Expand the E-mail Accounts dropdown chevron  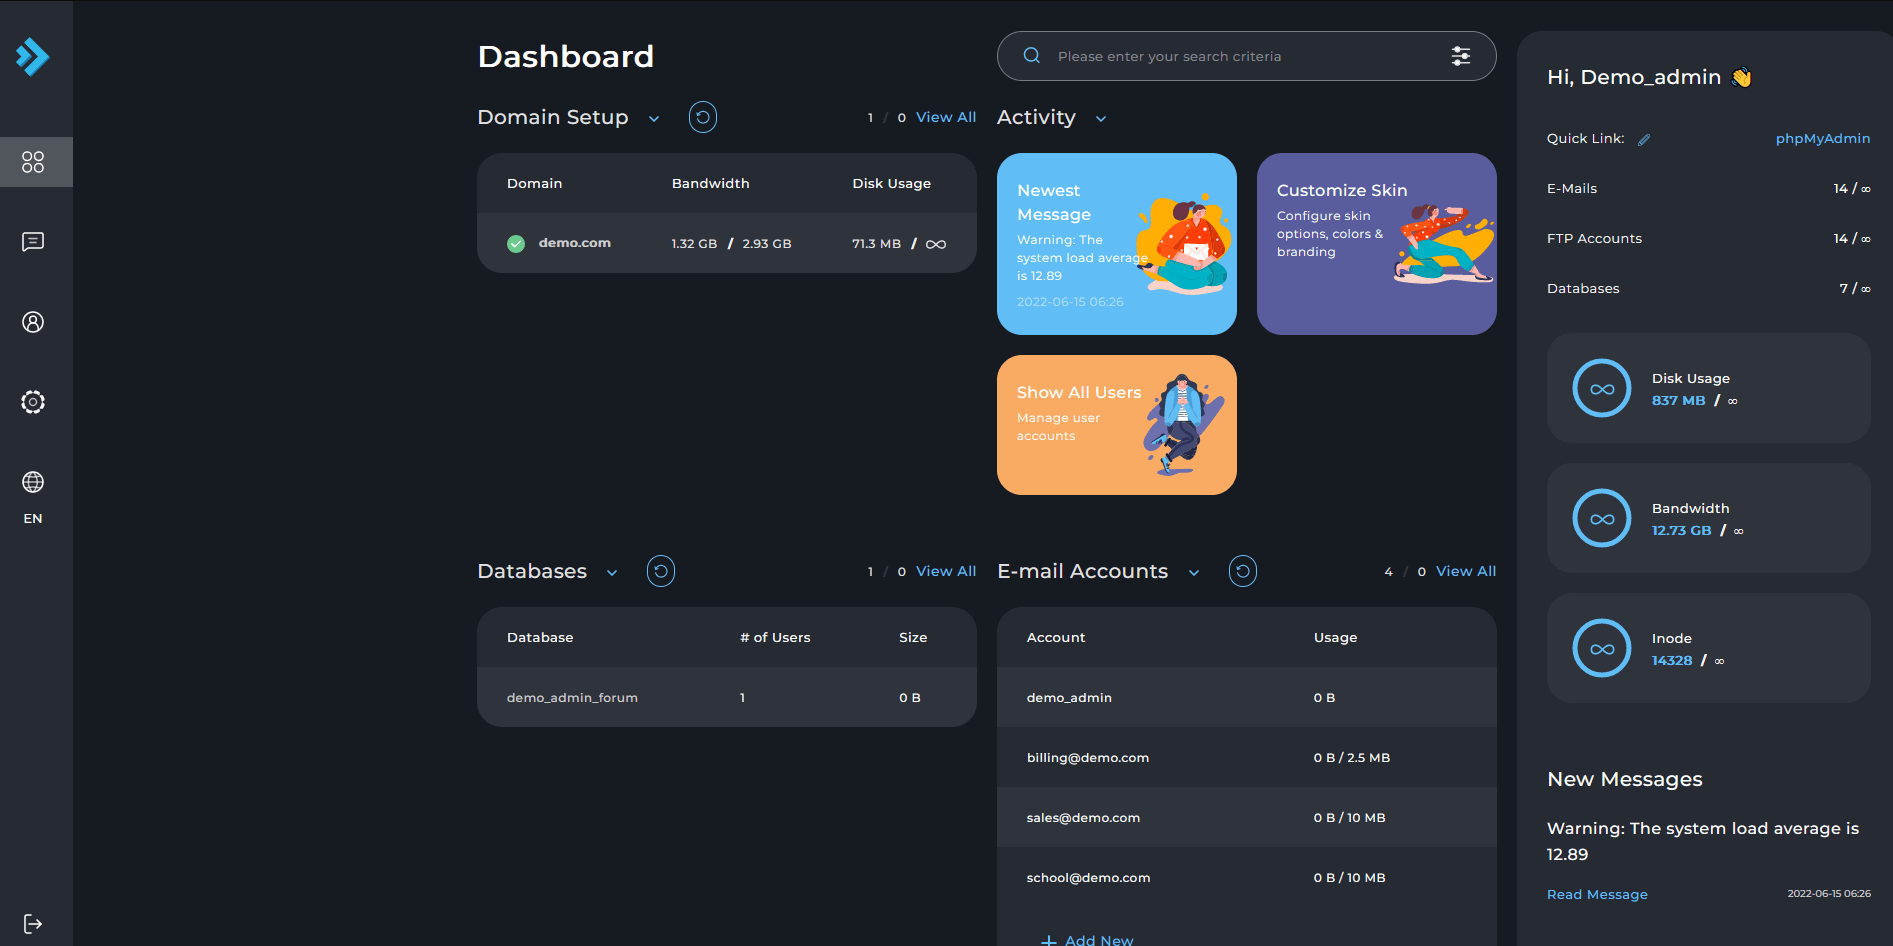(1194, 573)
